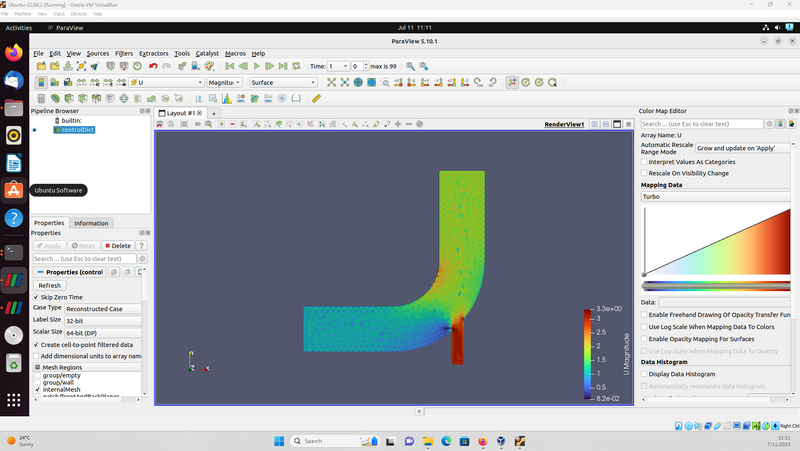The image size is (800, 451).
Task: Toggle animation loop mode
Action: click(296, 66)
